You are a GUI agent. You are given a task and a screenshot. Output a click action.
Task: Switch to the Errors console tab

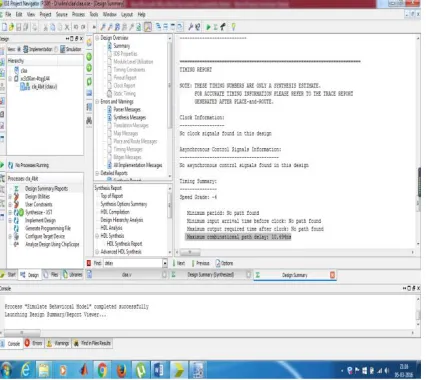tap(34, 343)
